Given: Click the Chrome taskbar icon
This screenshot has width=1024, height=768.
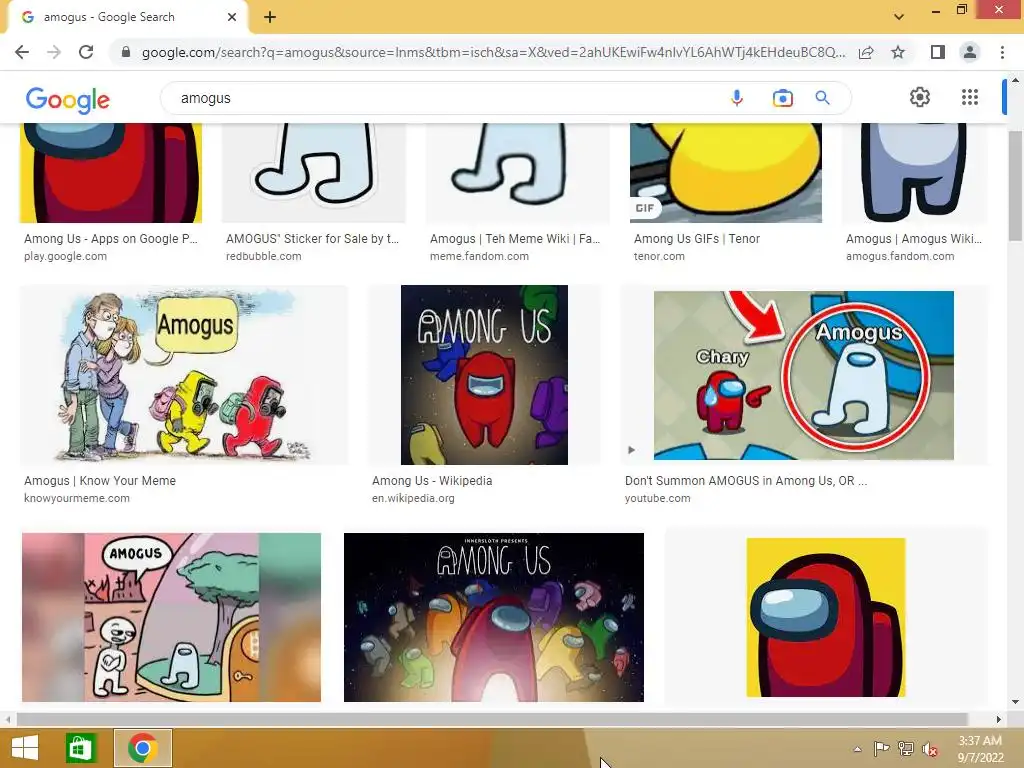Looking at the screenshot, I should tap(143, 748).
